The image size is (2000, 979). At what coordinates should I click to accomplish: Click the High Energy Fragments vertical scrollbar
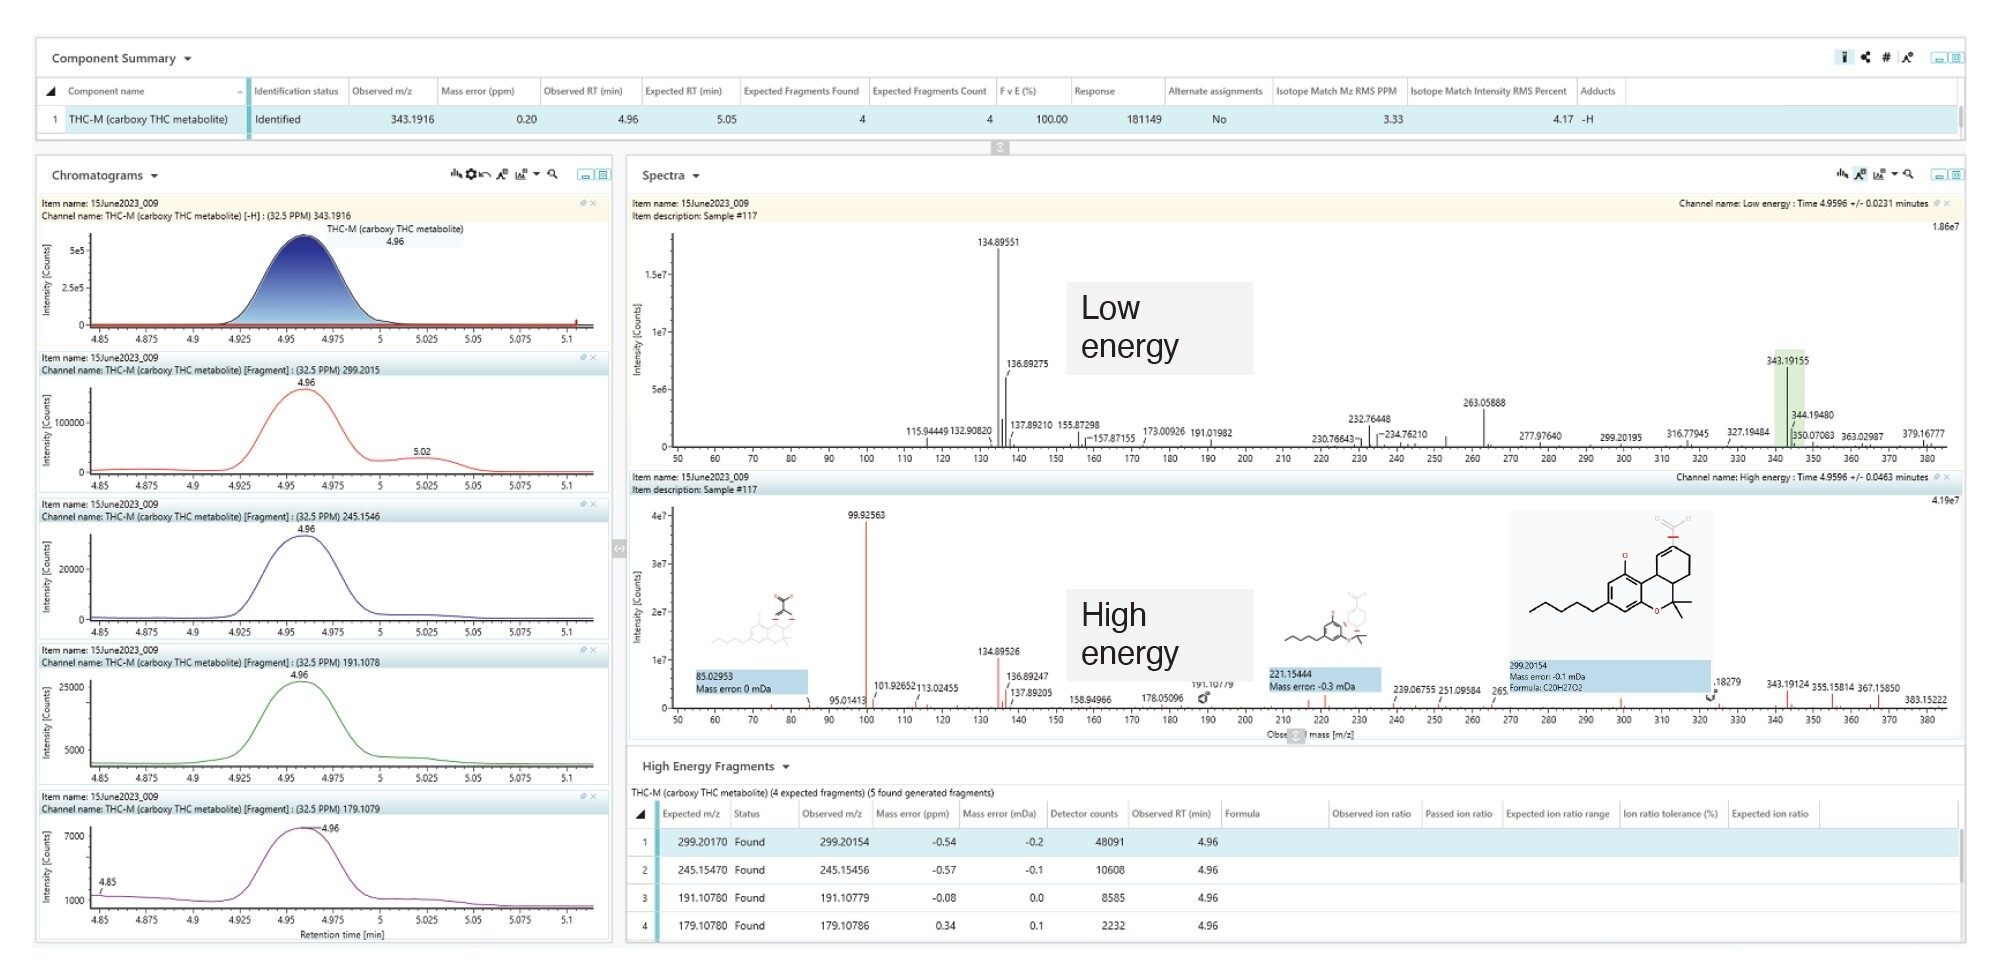point(1961,856)
